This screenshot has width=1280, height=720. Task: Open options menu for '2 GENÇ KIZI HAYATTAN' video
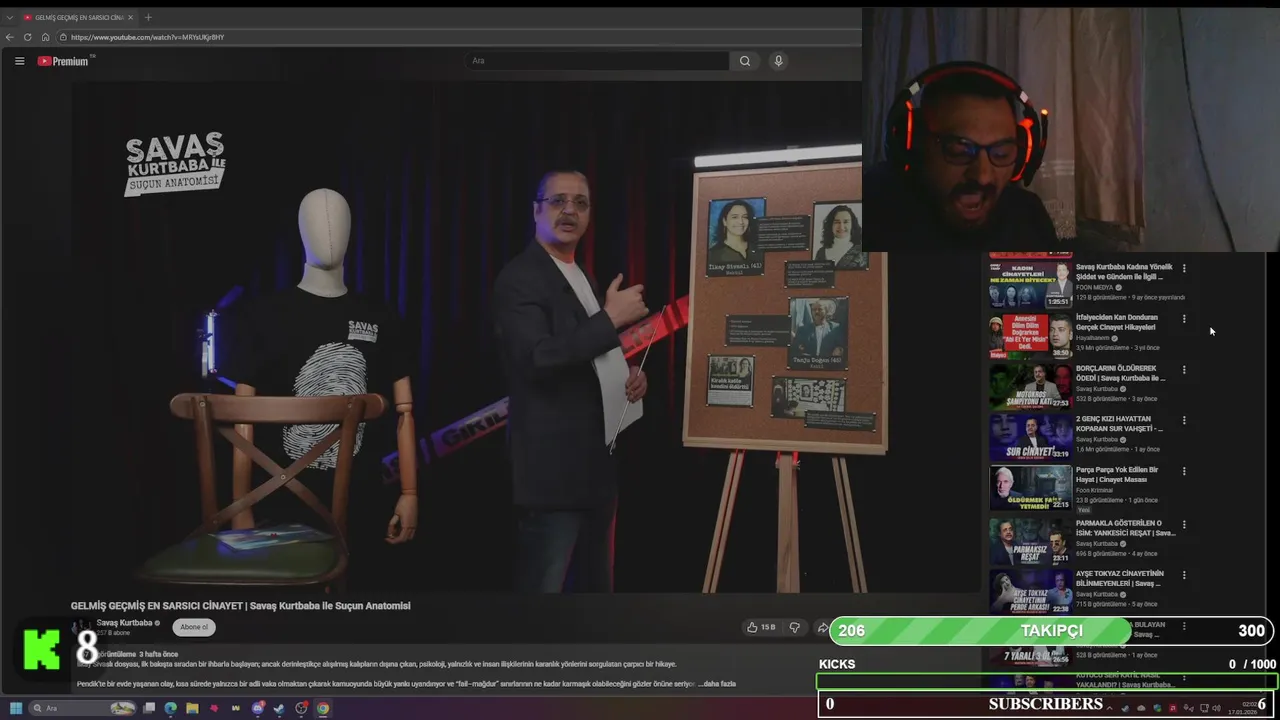point(1184,420)
